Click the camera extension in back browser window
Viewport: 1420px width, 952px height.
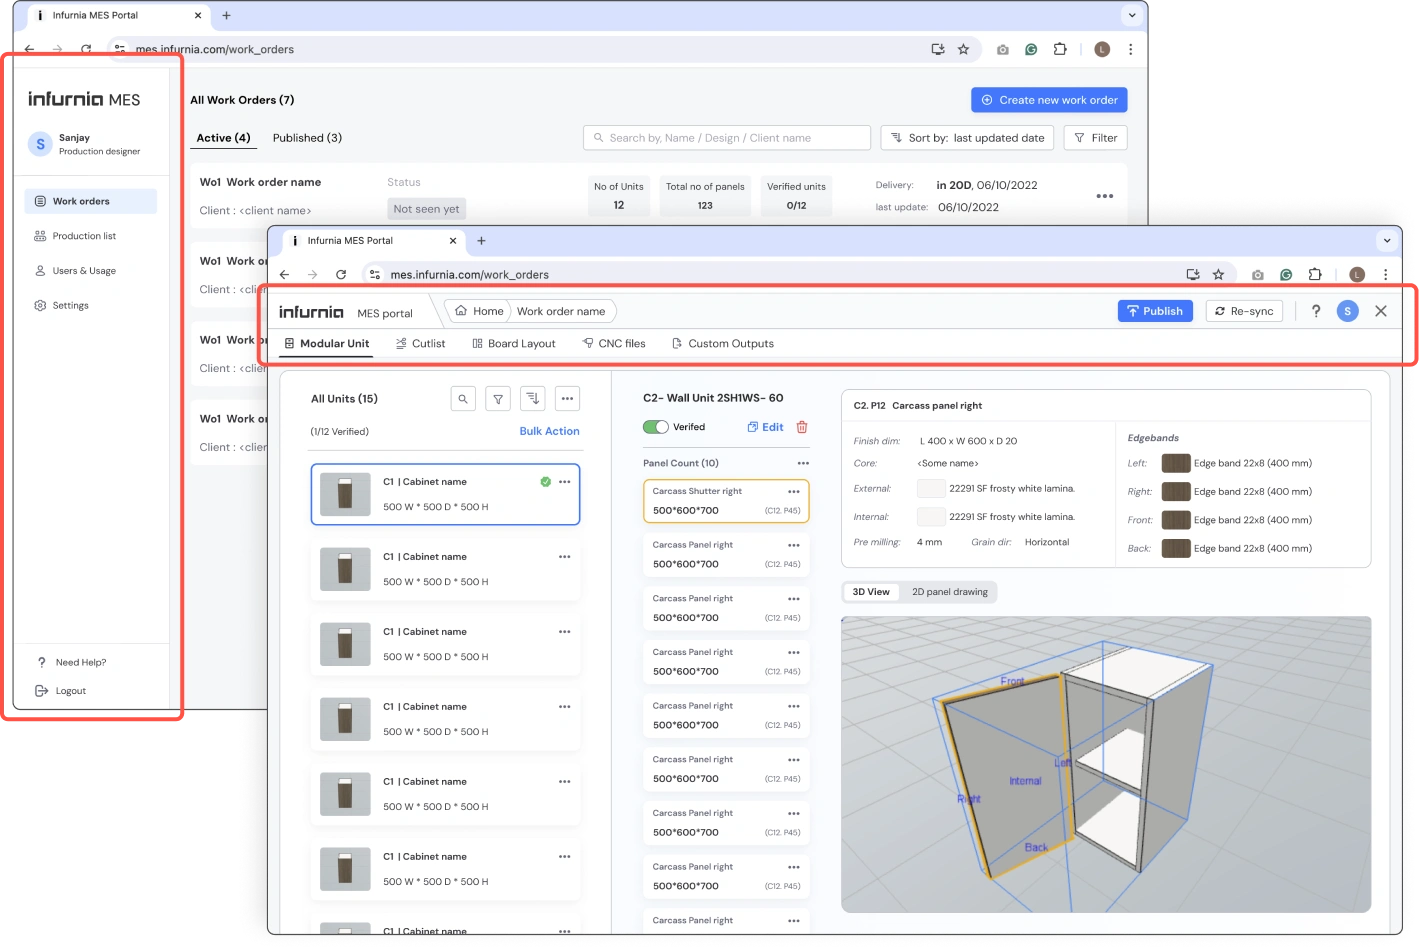point(1003,49)
